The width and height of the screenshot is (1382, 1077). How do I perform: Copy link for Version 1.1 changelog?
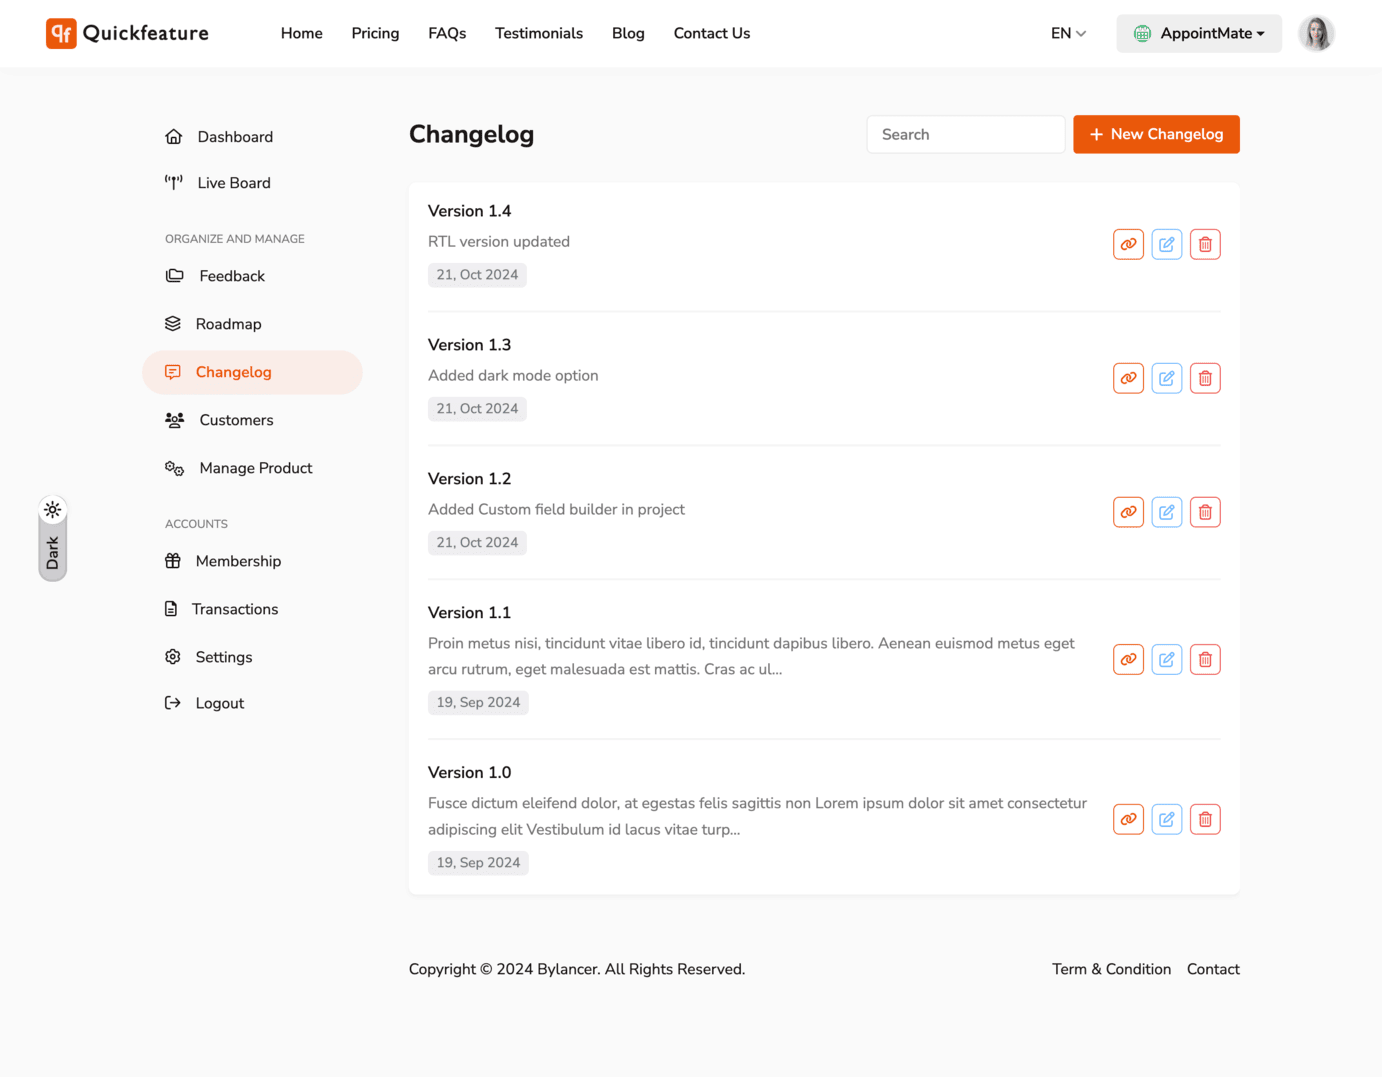point(1128,659)
